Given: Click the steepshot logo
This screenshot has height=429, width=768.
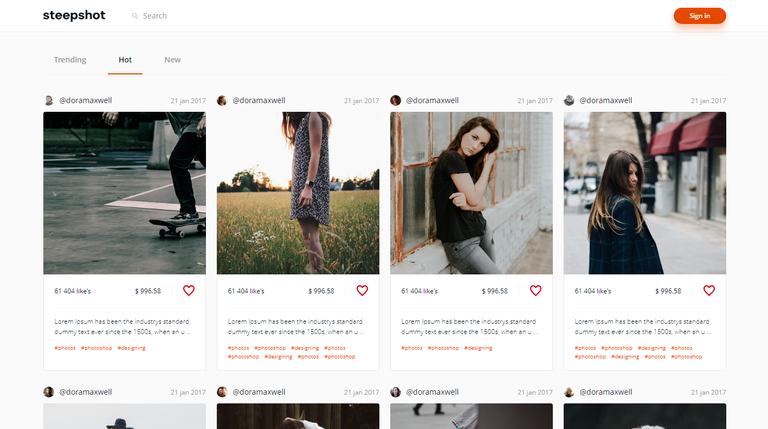Looking at the screenshot, I should [74, 15].
